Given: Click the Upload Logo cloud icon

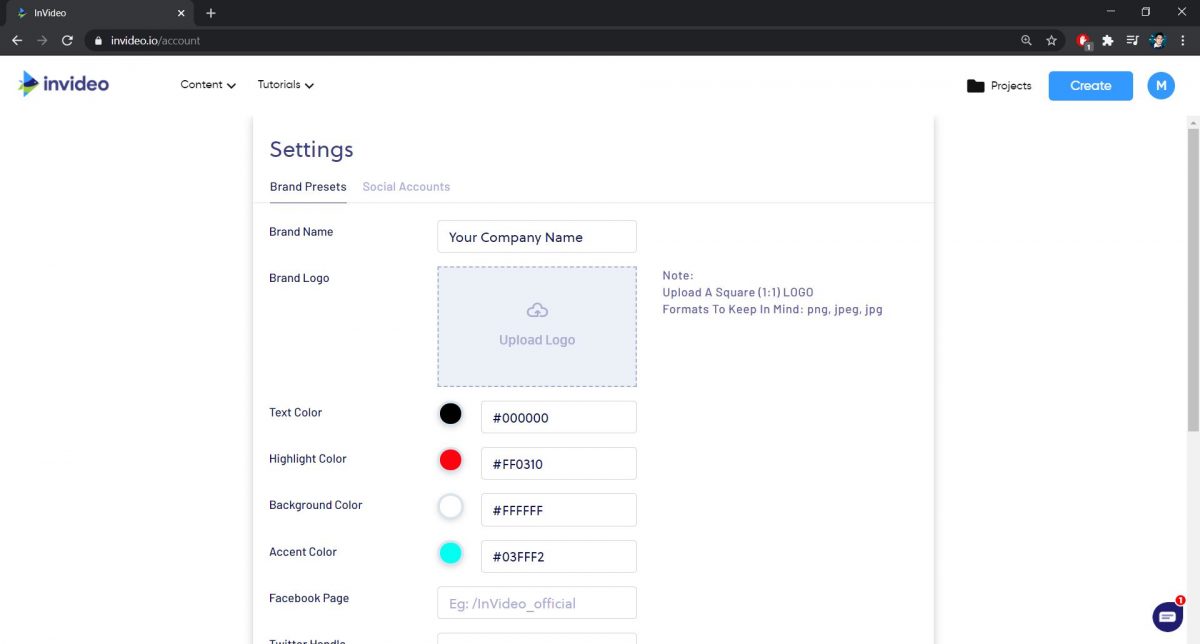Looking at the screenshot, I should click(x=537, y=310).
